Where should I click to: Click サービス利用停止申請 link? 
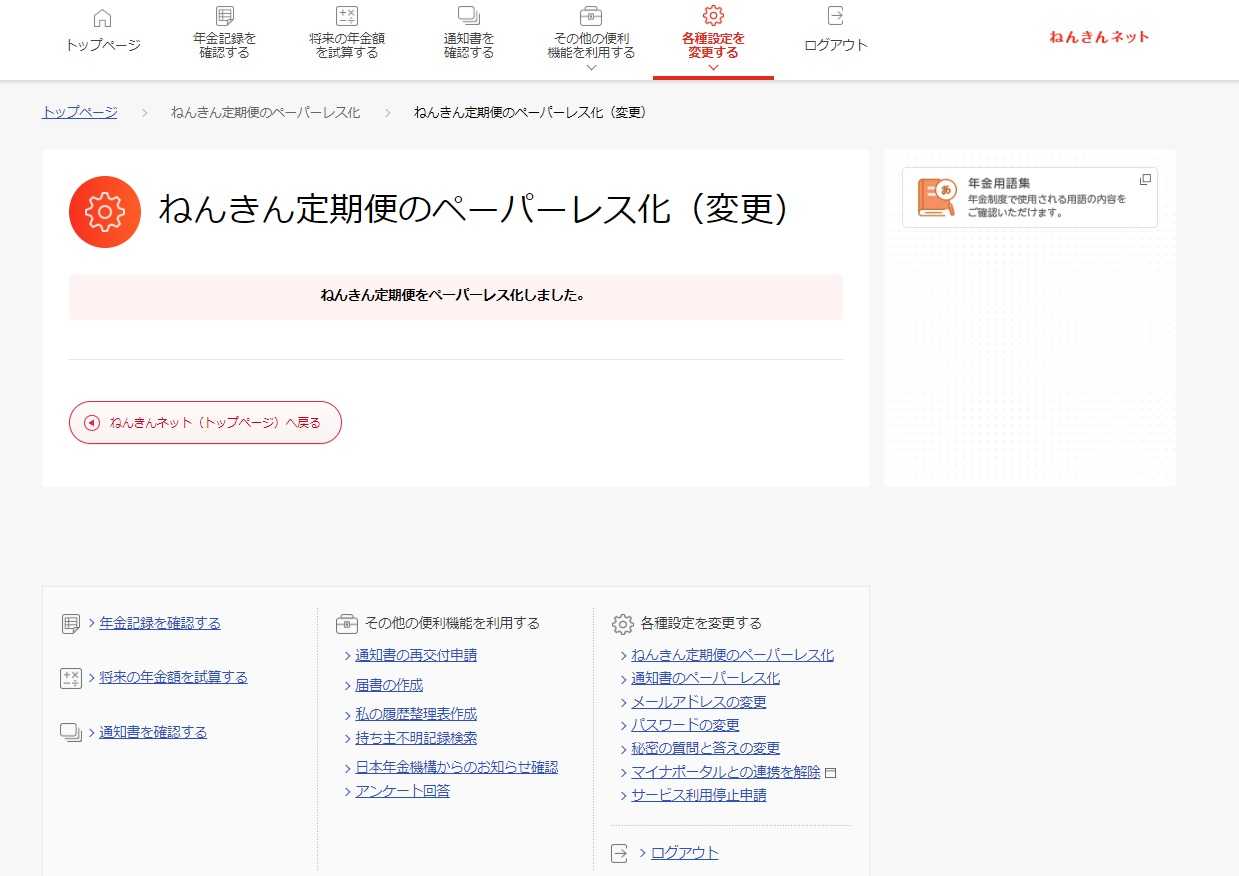pos(698,795)
